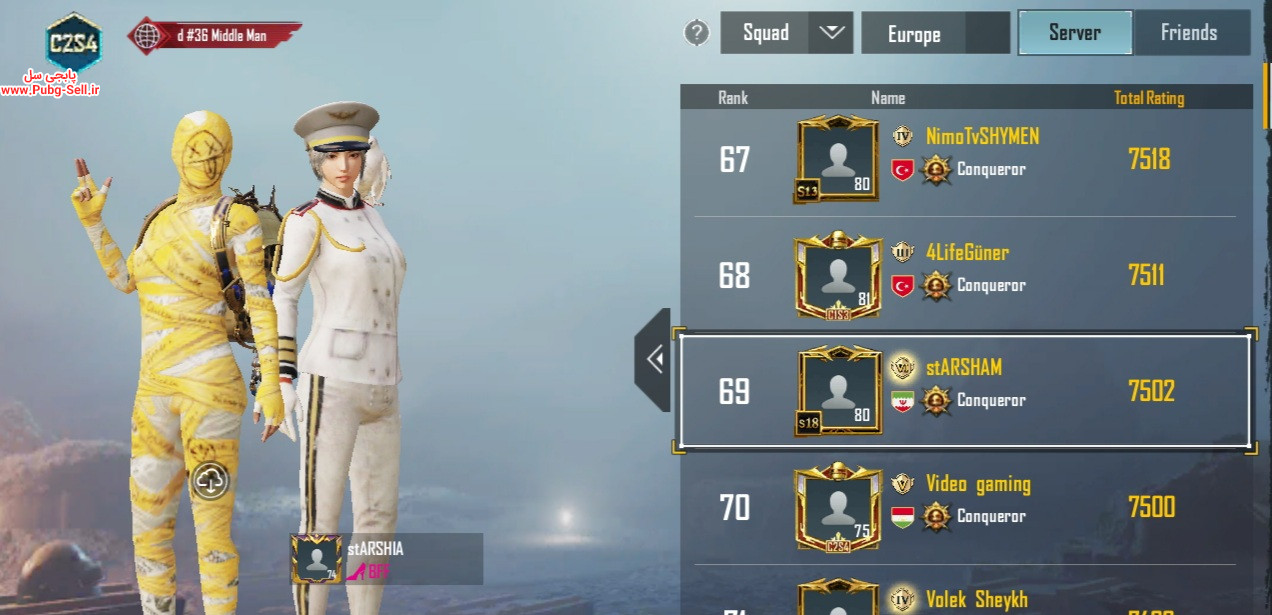Switch to the Friends tab

1191,33
